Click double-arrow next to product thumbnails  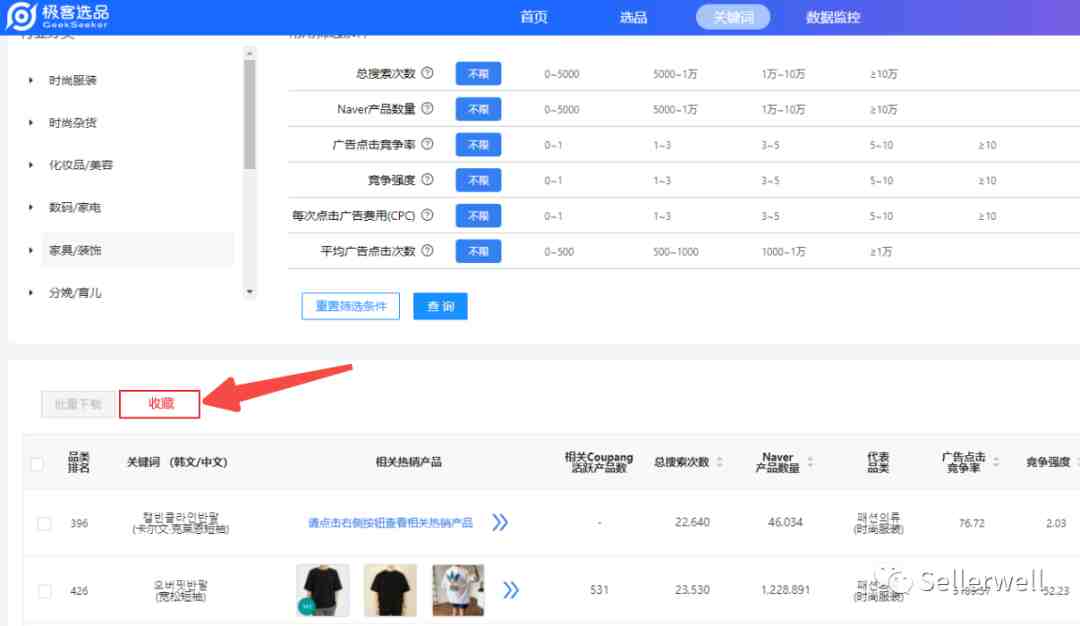510,590
